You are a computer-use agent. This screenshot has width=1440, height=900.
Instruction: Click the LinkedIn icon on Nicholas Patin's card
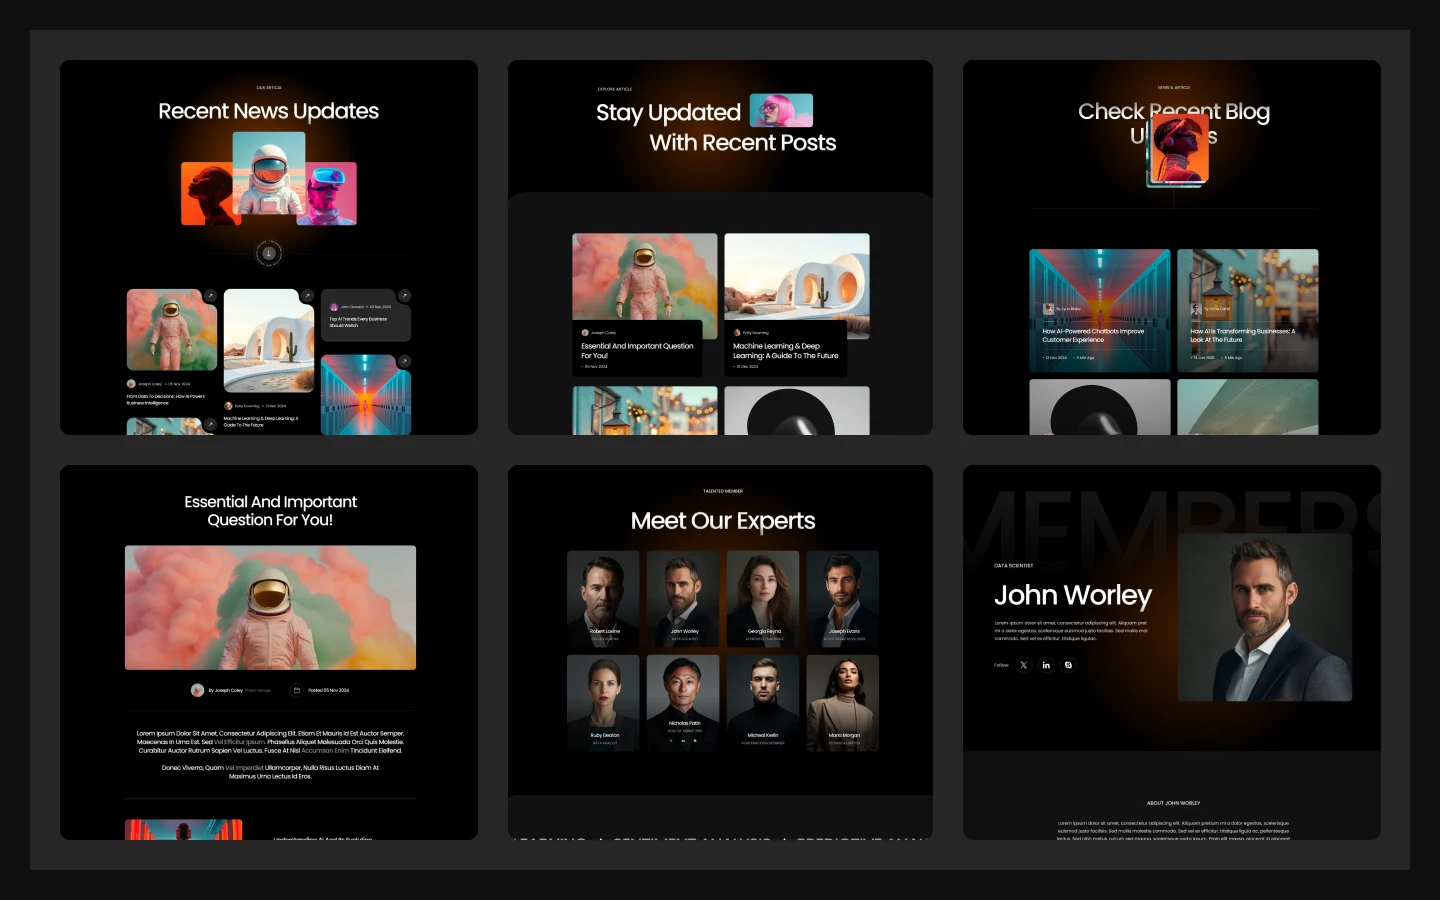683,740
